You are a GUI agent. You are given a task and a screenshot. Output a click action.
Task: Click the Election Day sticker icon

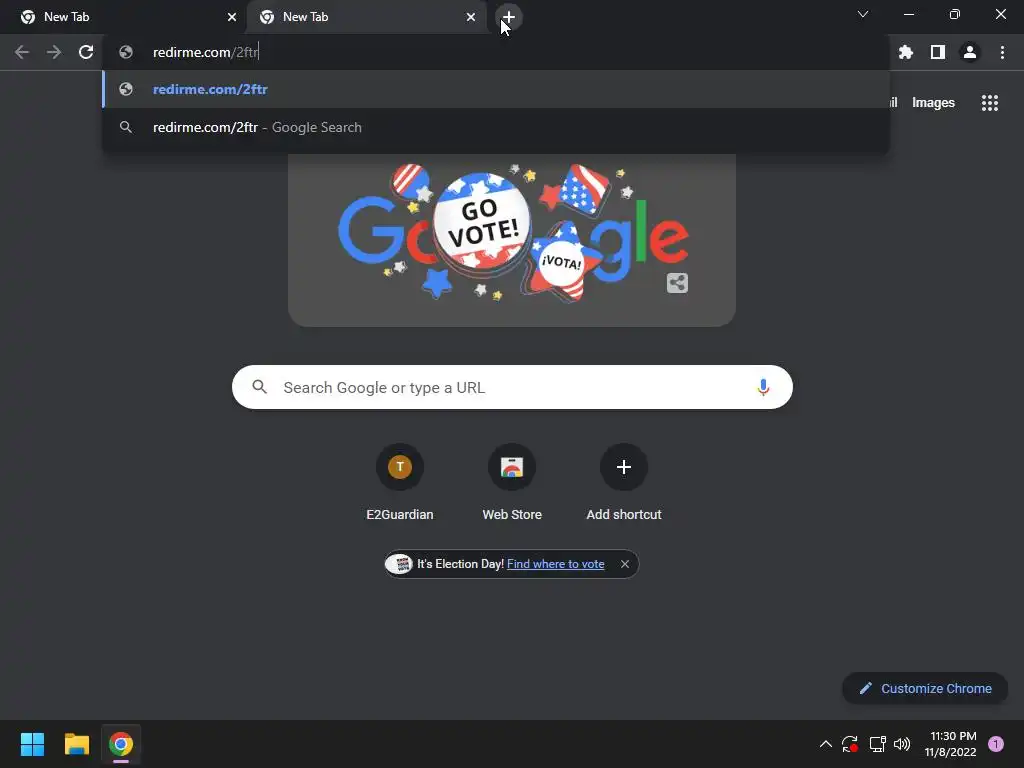399,564
